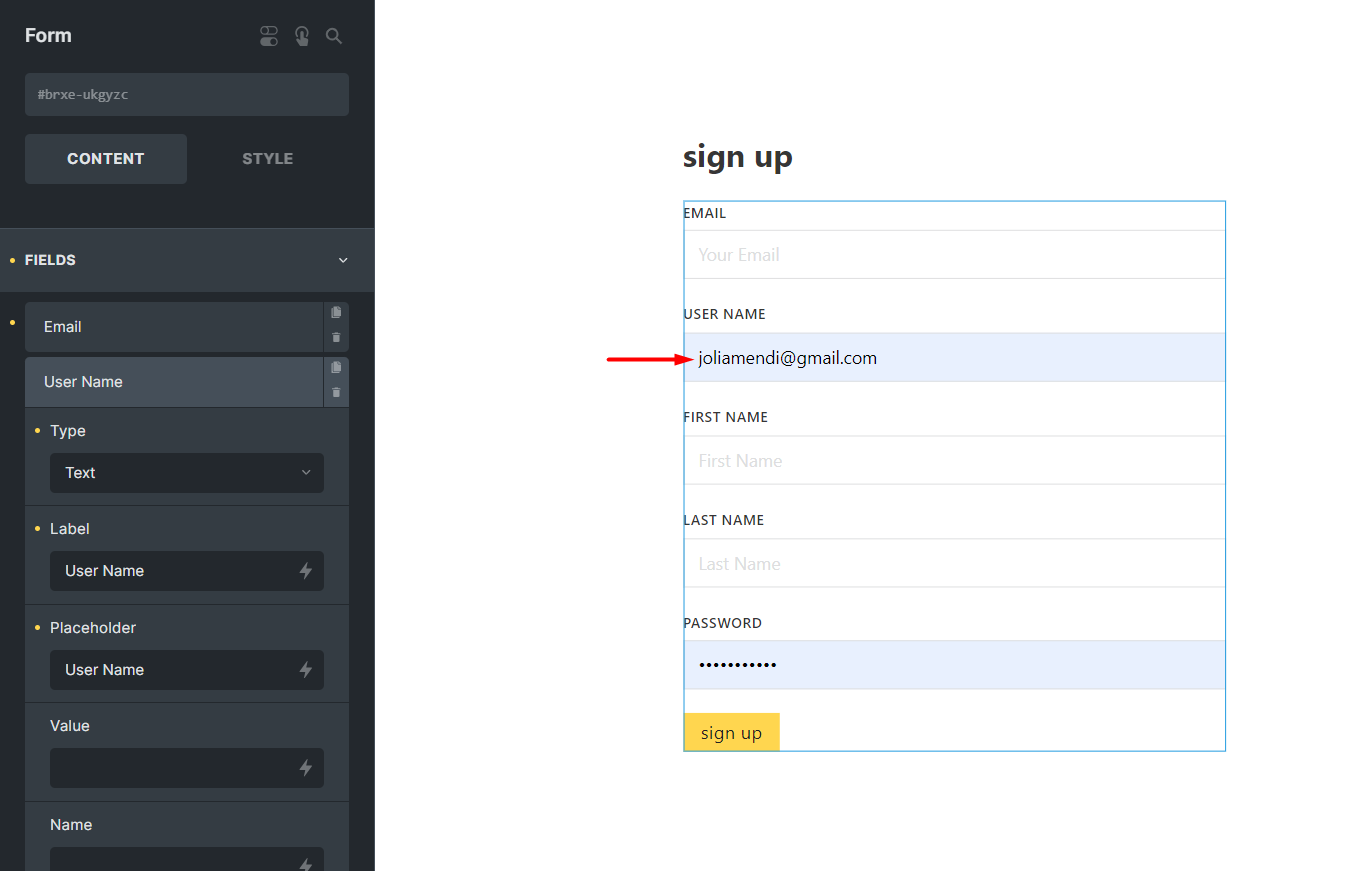1359x871 pixels.
Task: Collapse the FIELDS section
Action: click(343, 260)
